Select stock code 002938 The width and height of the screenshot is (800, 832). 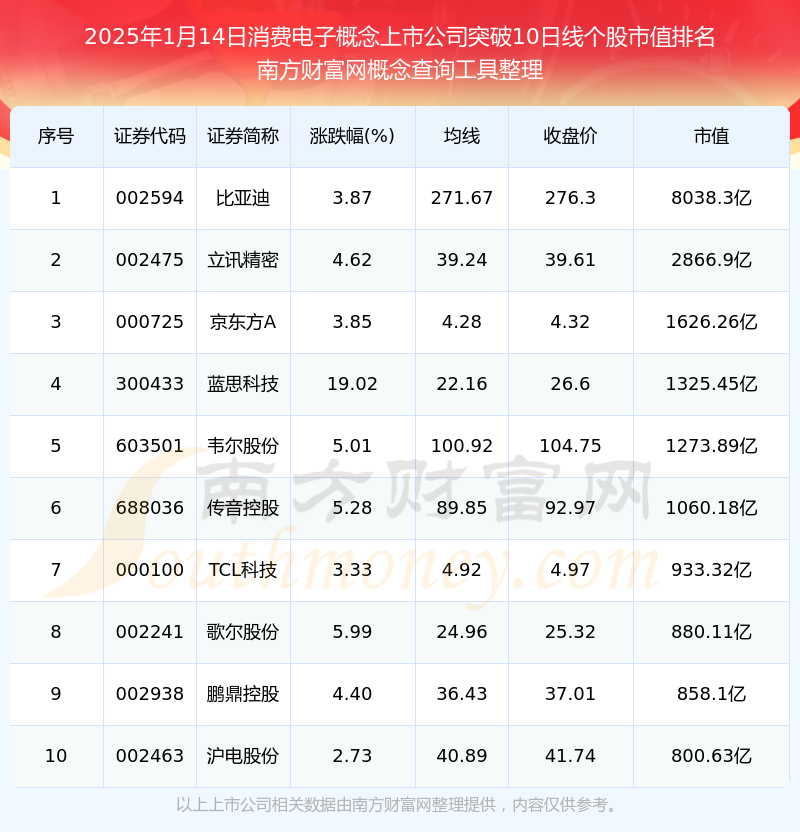click(x=150, y=695)
